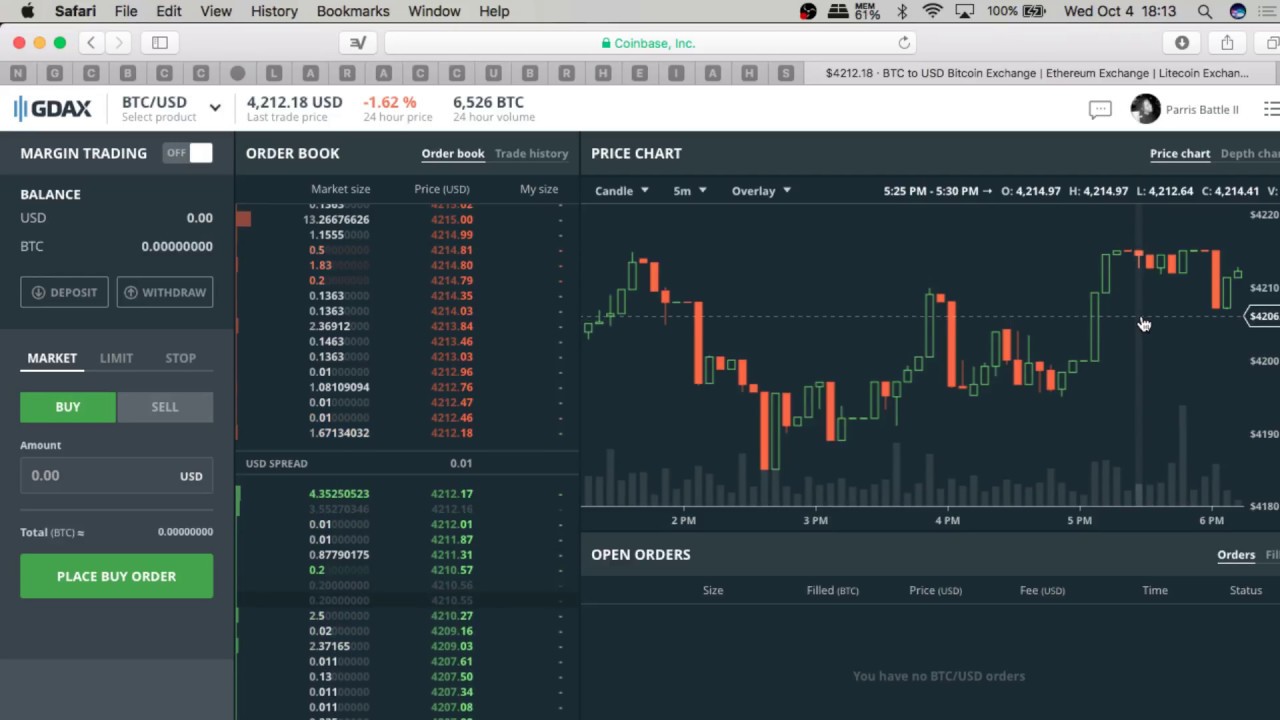
Task: Click Safari's sidebar toggle icon
Action: pos(160,43)
